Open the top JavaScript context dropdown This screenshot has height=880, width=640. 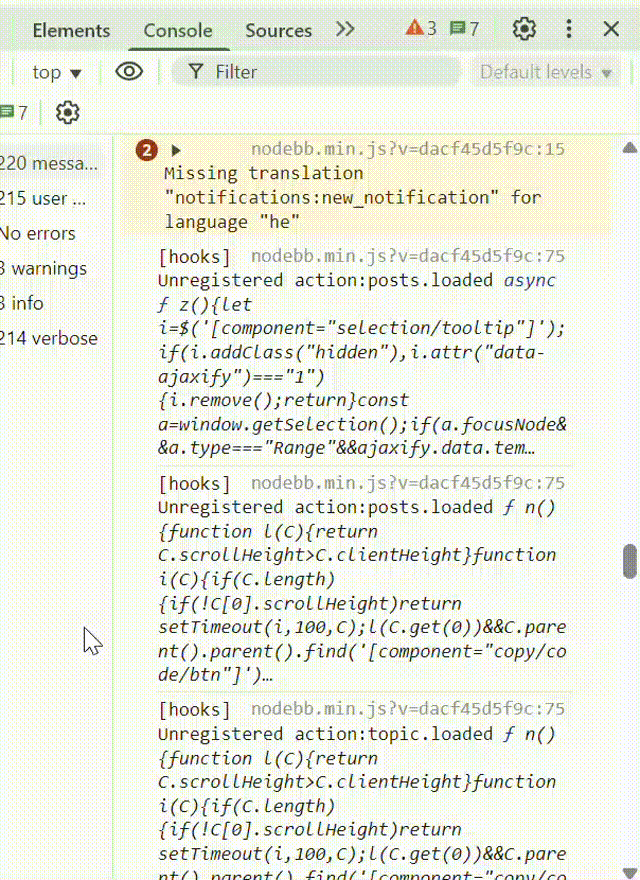coord(57,72)
